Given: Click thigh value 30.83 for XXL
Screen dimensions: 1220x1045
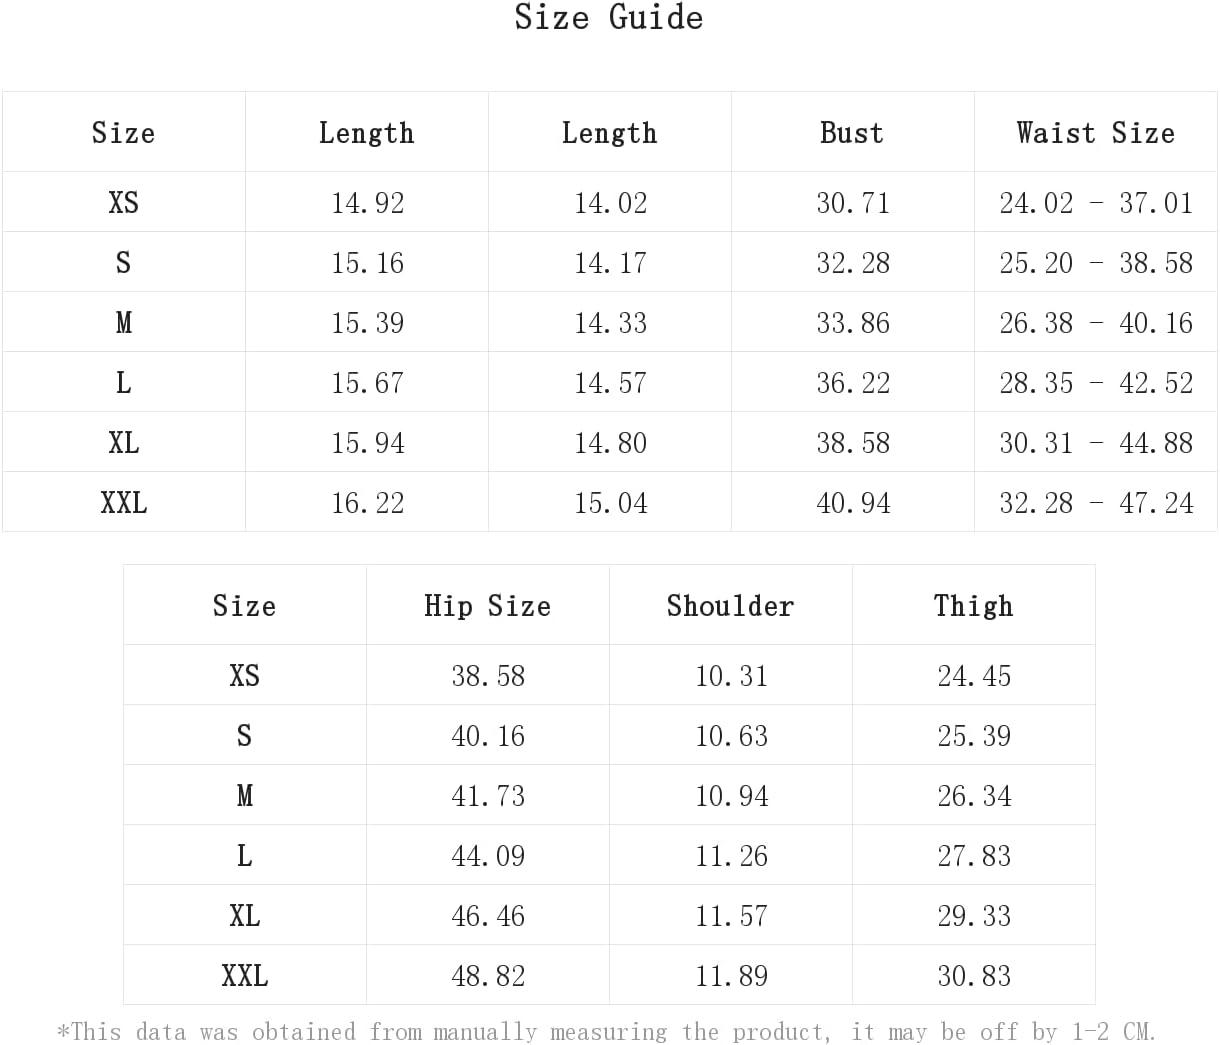Looking at the screenshot, I should [x=974, y=976].
